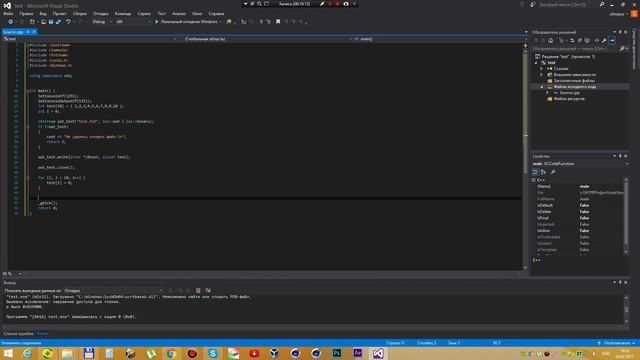Click the Properties wrench in Solution Explorer toolbar

point(604,40)
